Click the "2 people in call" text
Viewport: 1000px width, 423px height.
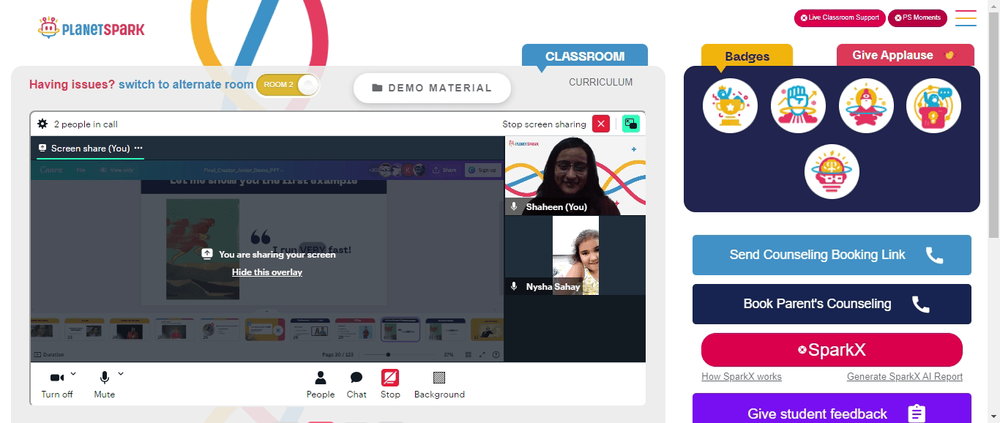85,124
